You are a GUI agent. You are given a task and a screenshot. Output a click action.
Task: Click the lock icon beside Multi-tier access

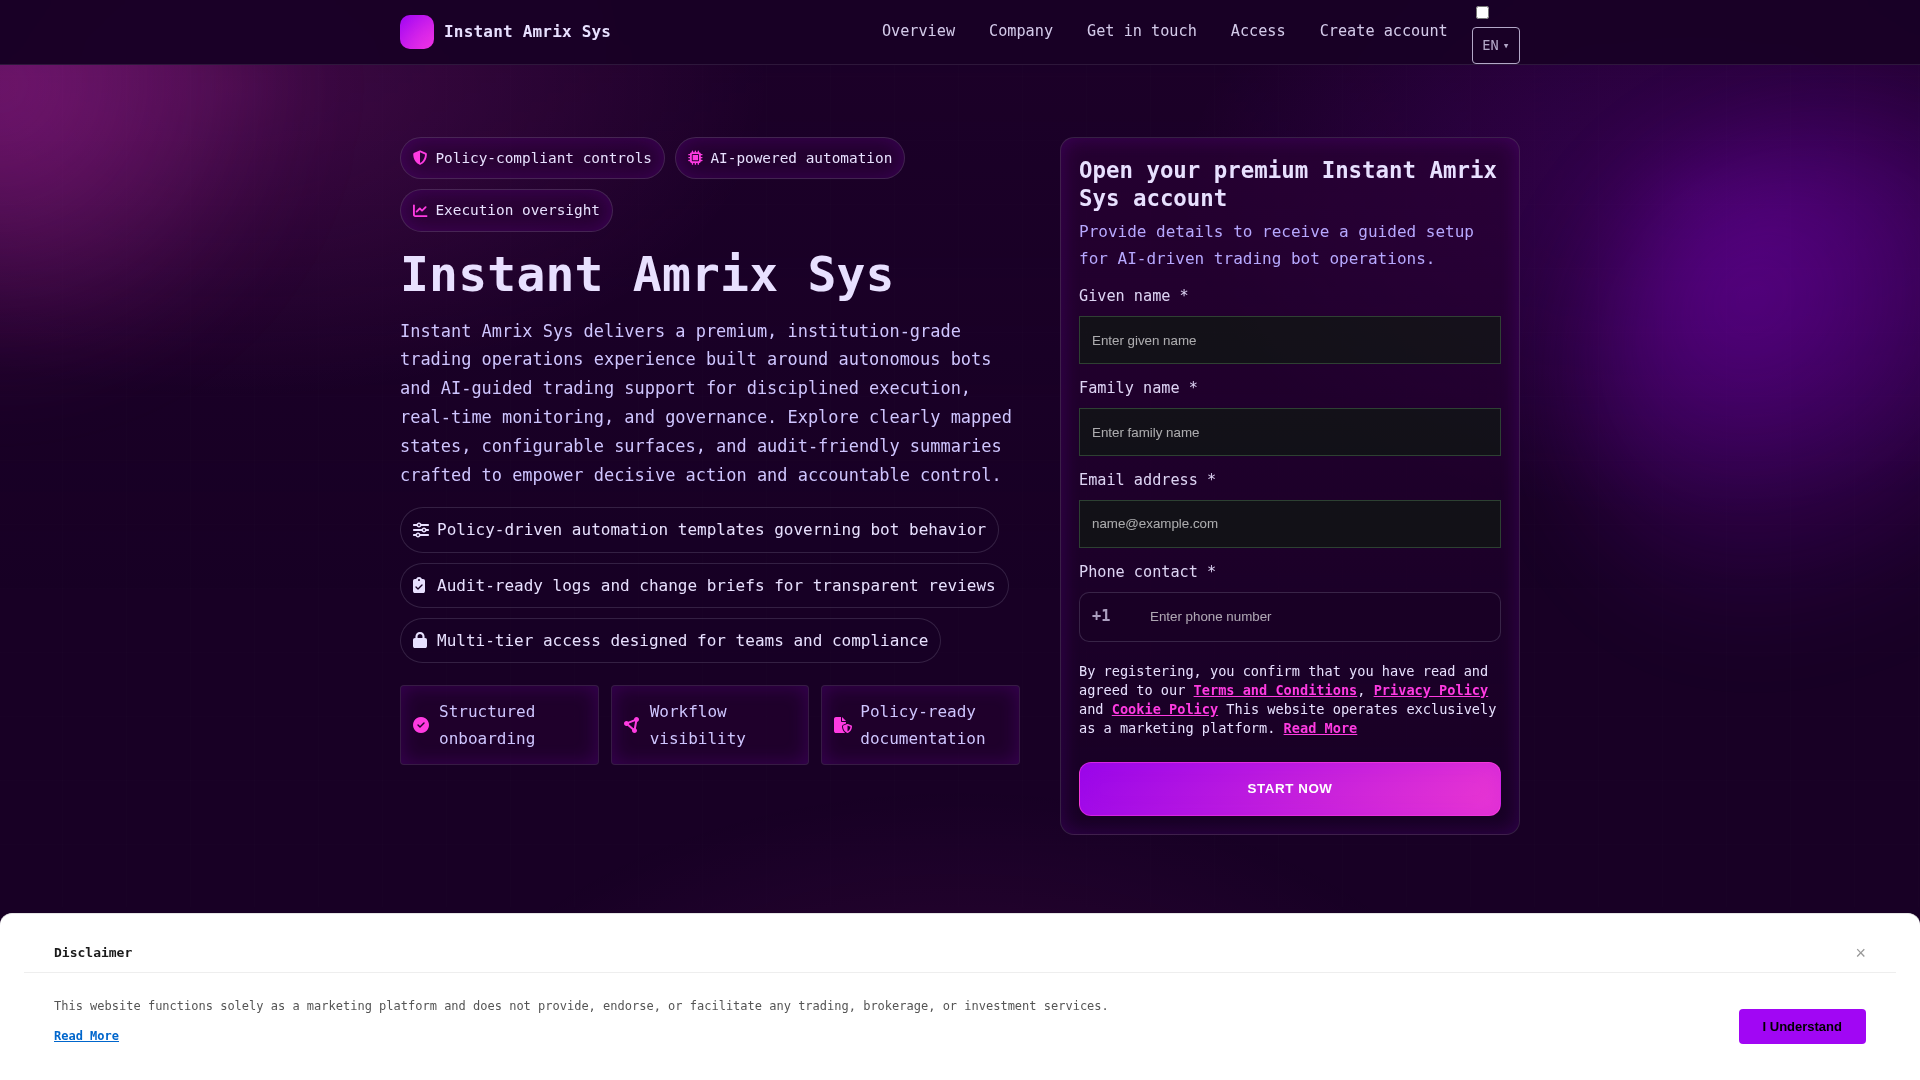point(420,641)
